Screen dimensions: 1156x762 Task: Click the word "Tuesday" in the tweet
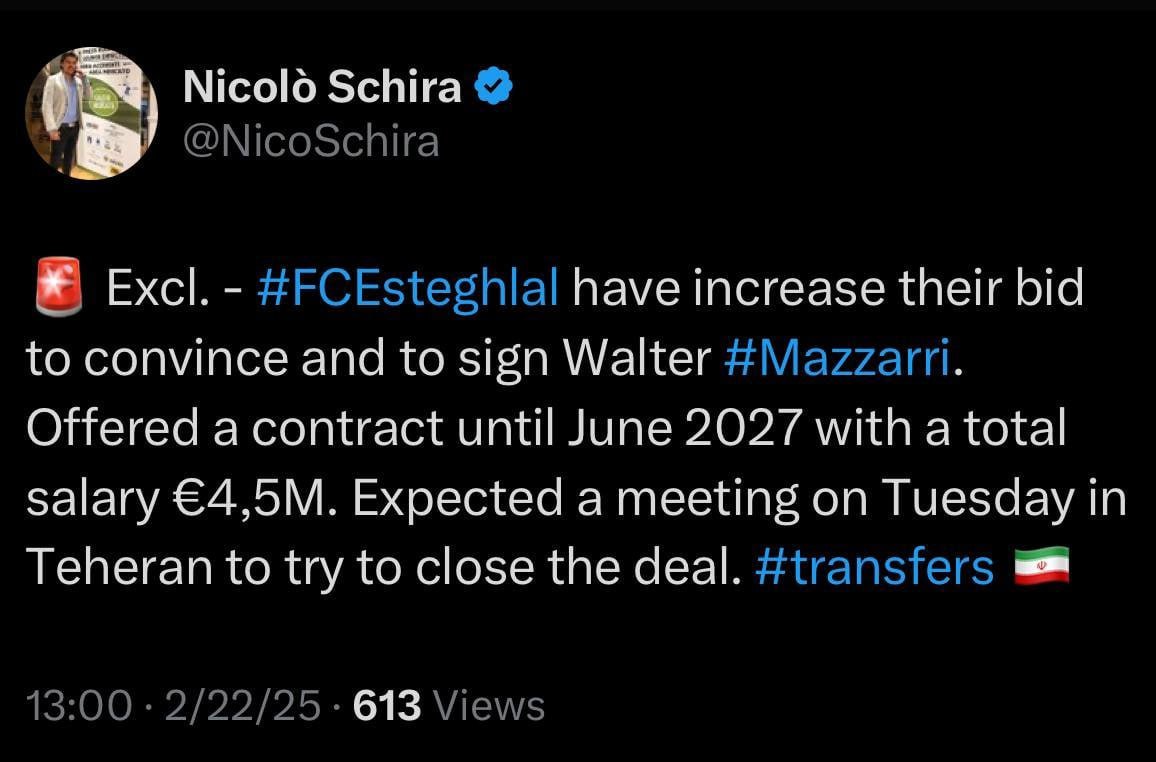point(978,498)
